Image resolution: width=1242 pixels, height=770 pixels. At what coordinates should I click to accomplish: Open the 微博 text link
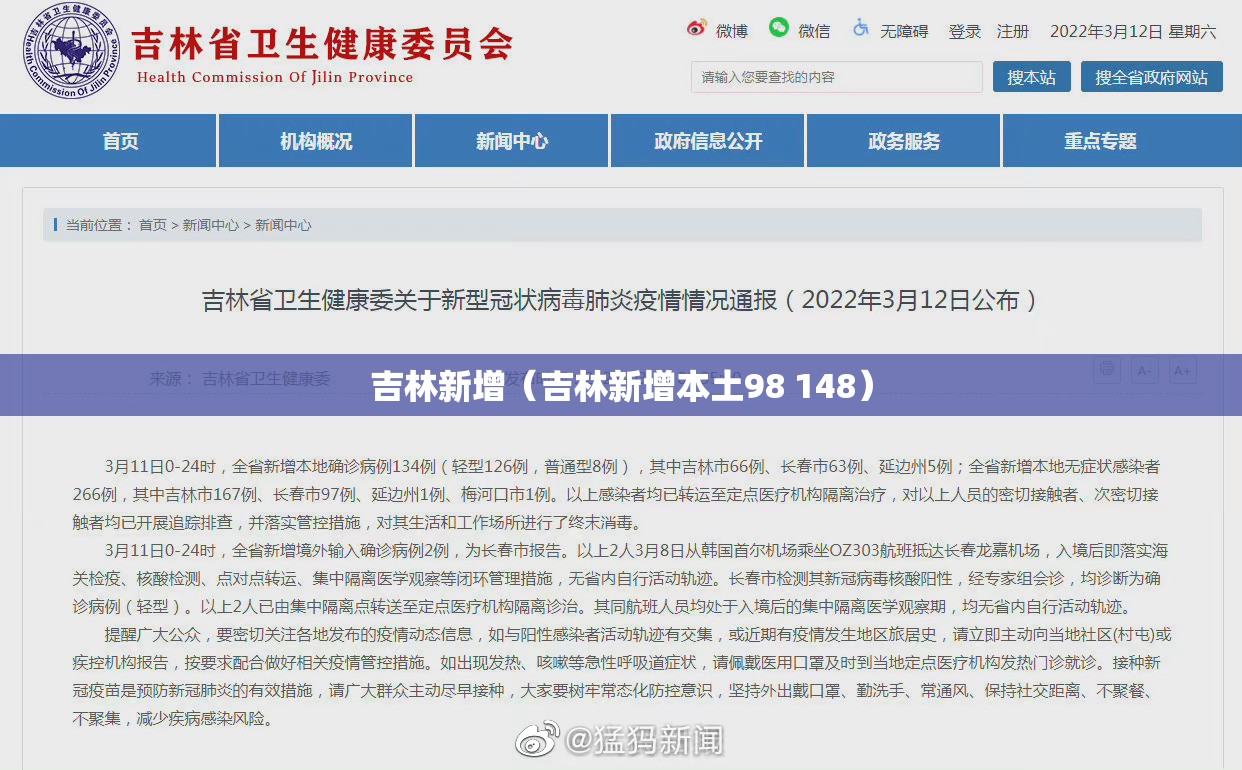732,31
